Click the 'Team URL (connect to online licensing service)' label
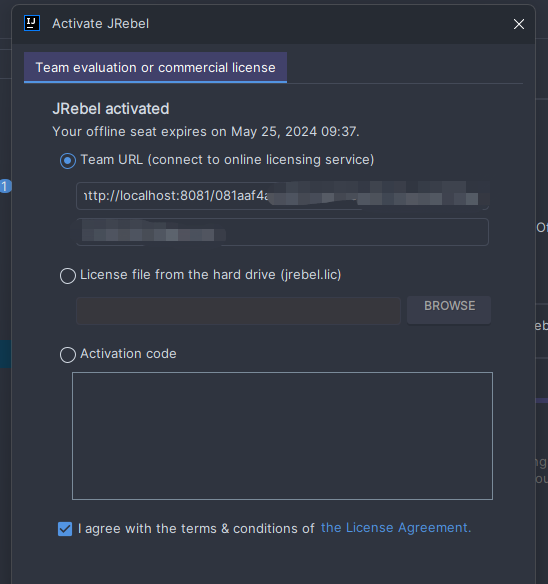548x584 pixels. pos(227,160)
